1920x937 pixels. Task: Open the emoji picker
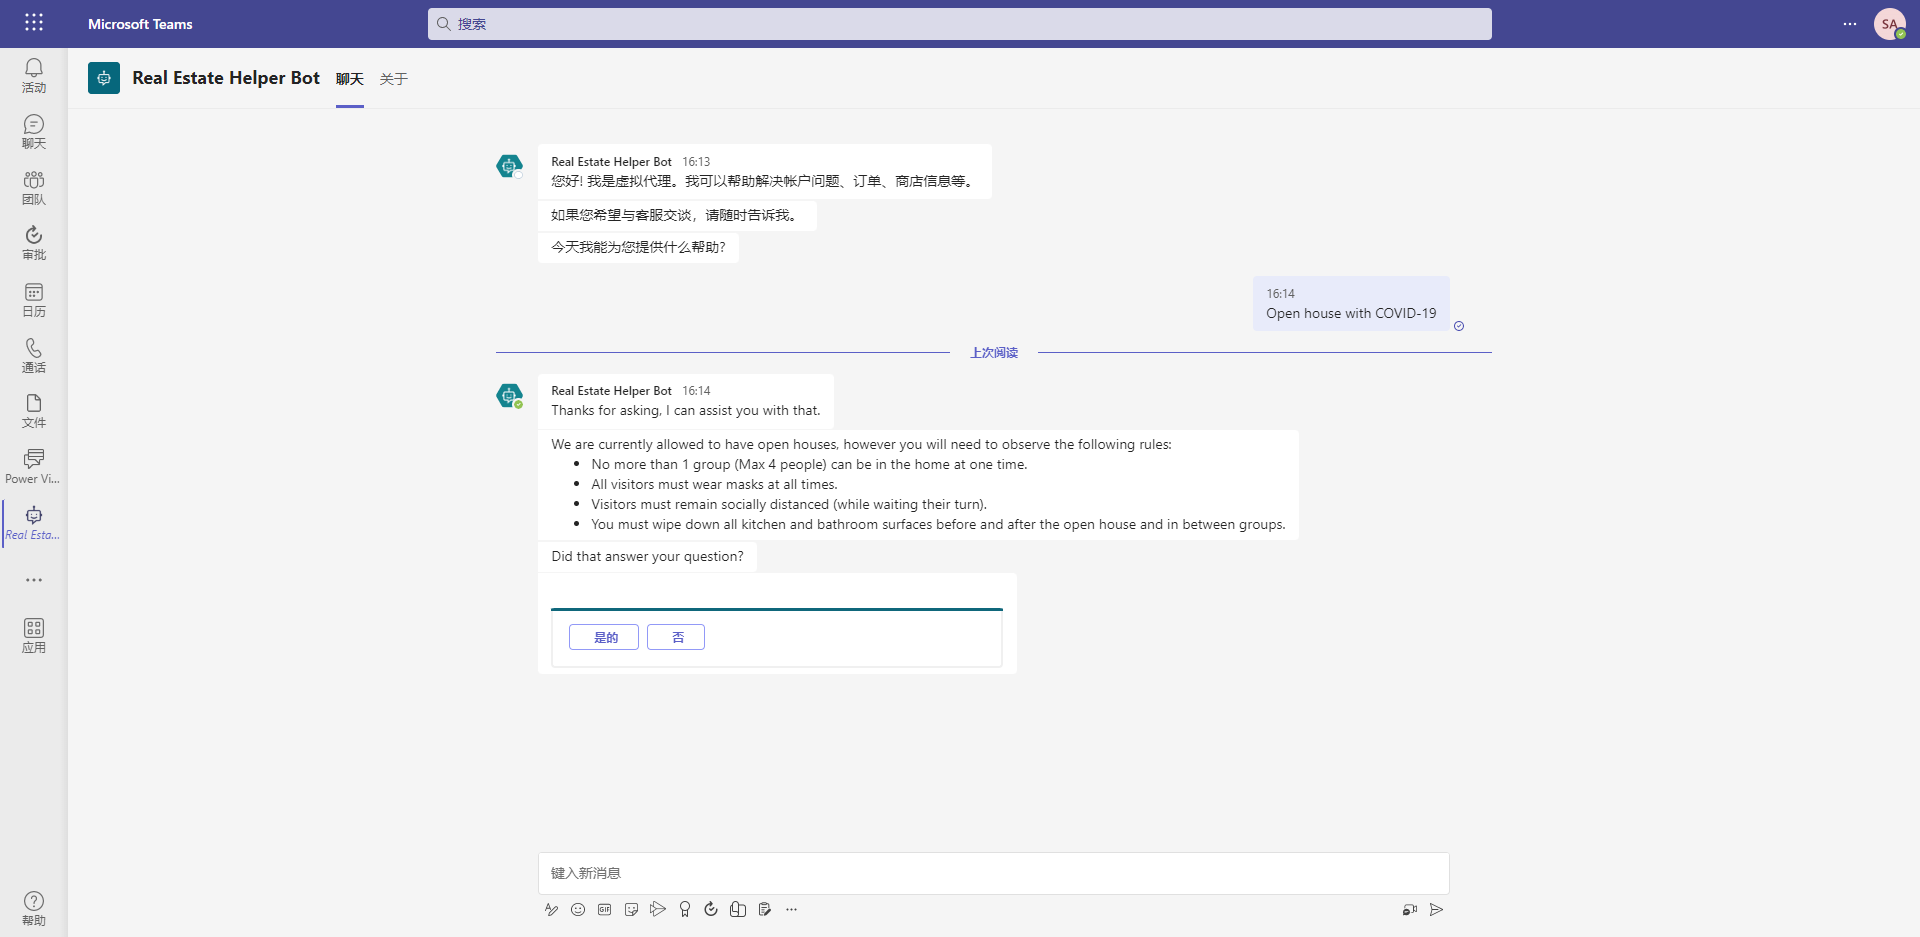[578, 909]
